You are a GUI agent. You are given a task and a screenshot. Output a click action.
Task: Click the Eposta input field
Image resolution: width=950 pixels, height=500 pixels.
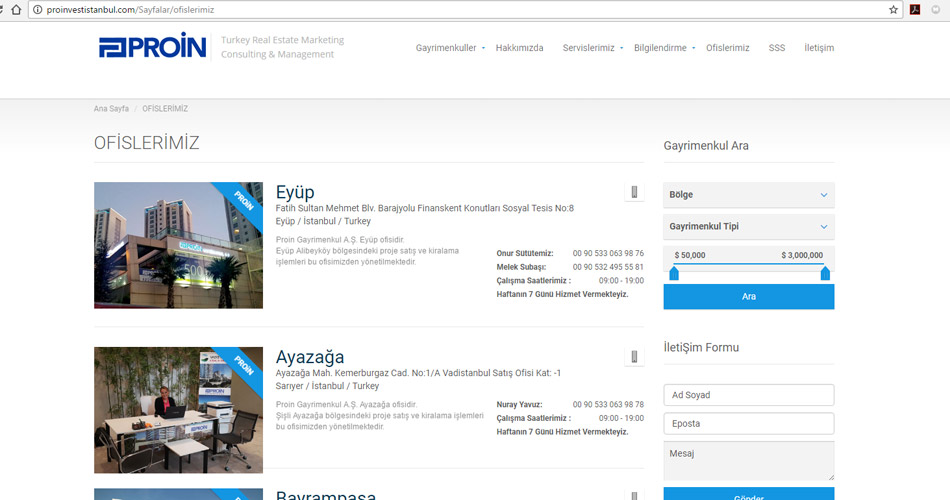(748, 424)
